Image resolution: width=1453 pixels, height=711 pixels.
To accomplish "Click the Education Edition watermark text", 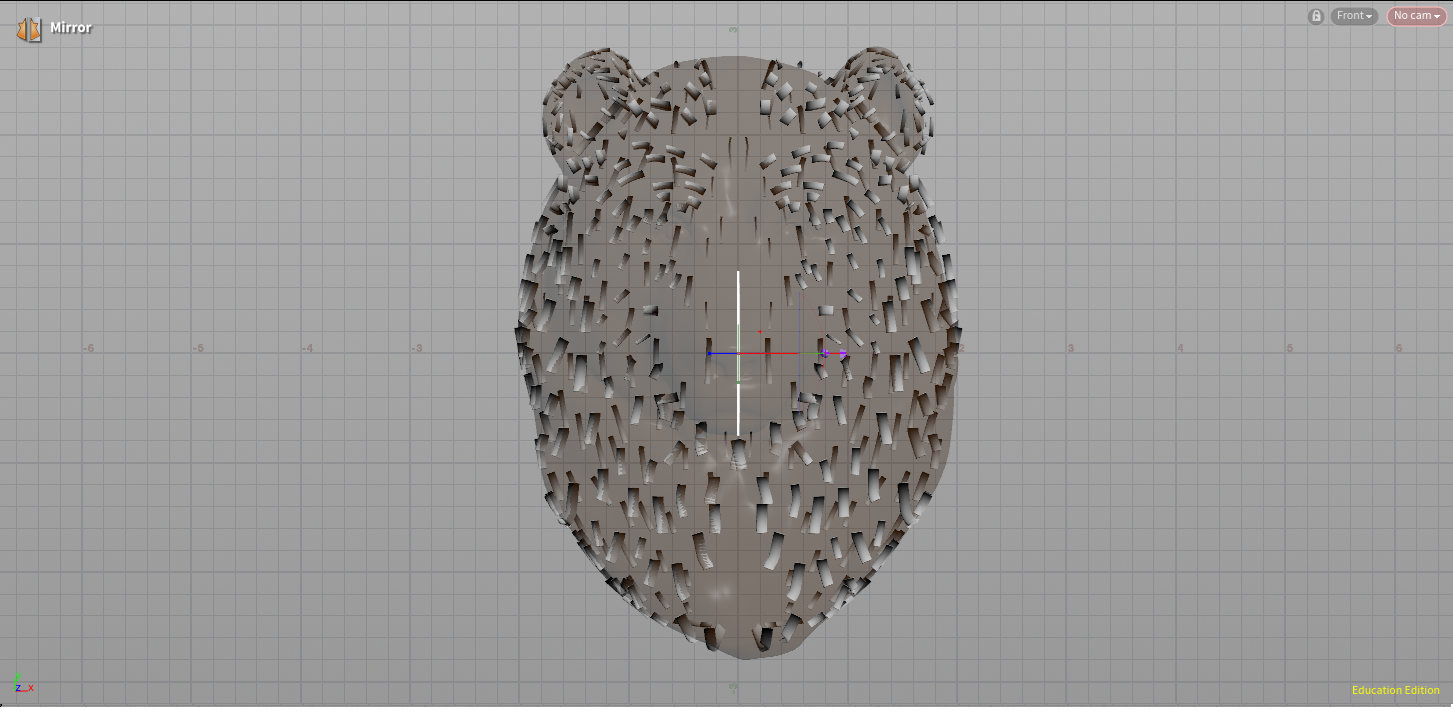I will pyautogui.click(x=1395, y=690).
